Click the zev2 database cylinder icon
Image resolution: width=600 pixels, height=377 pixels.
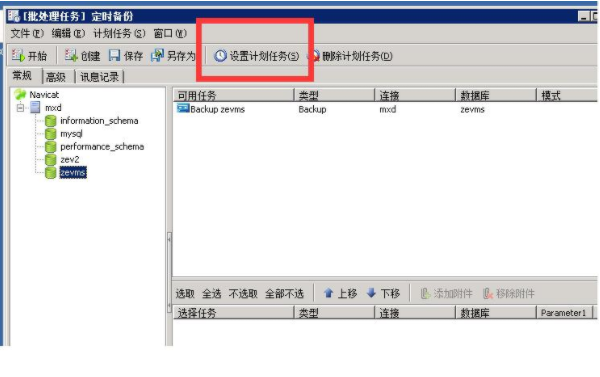coord(50,160)
